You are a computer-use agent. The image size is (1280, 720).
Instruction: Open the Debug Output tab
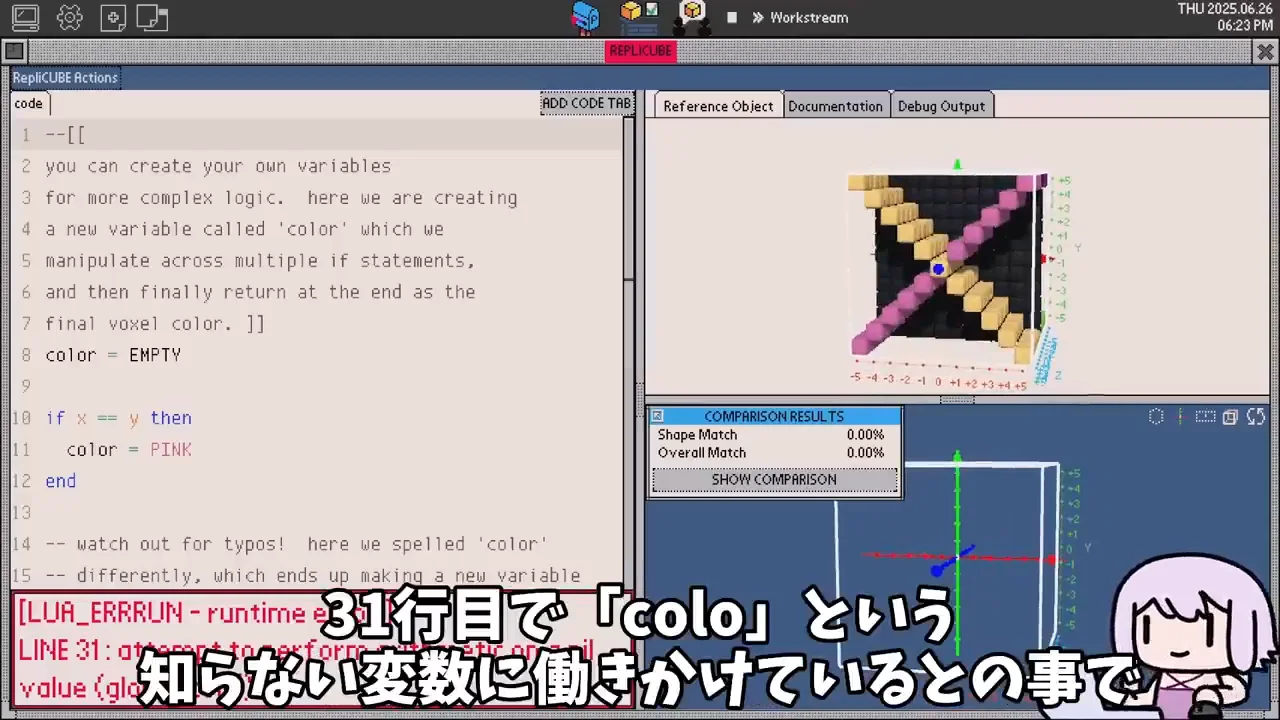point(941,106)
